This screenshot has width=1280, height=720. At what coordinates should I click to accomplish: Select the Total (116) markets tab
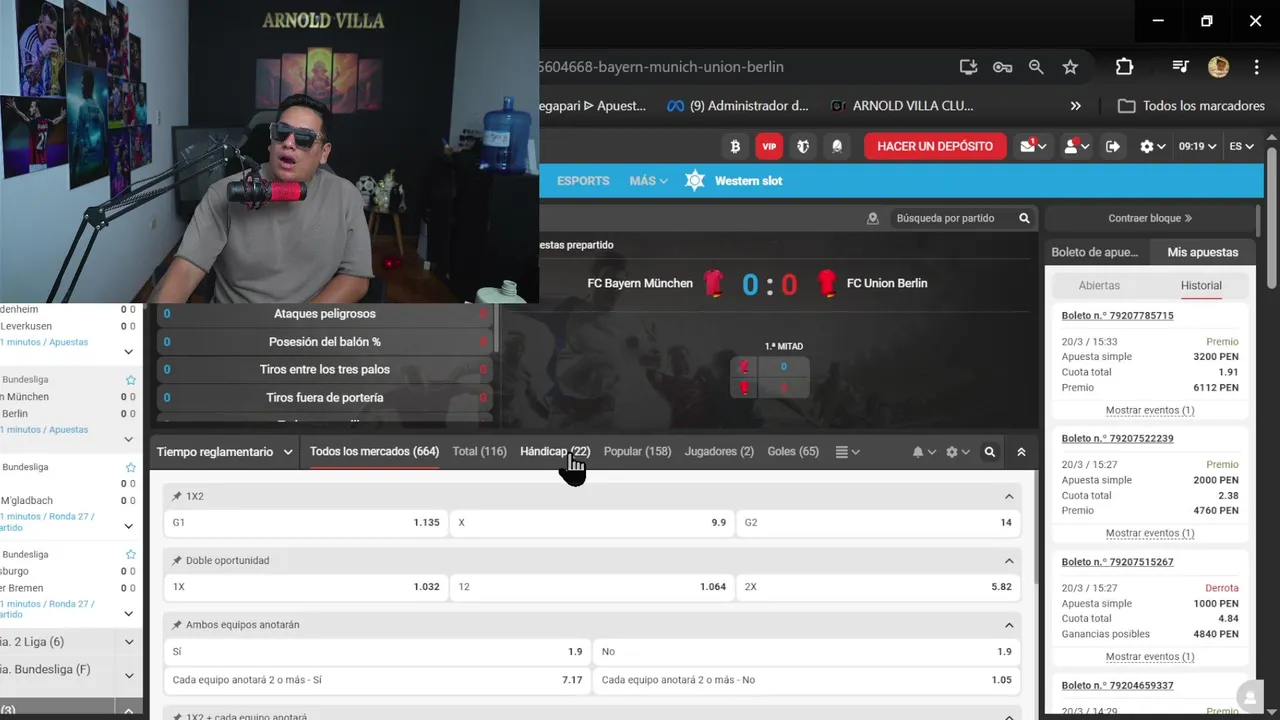(479, 452)
